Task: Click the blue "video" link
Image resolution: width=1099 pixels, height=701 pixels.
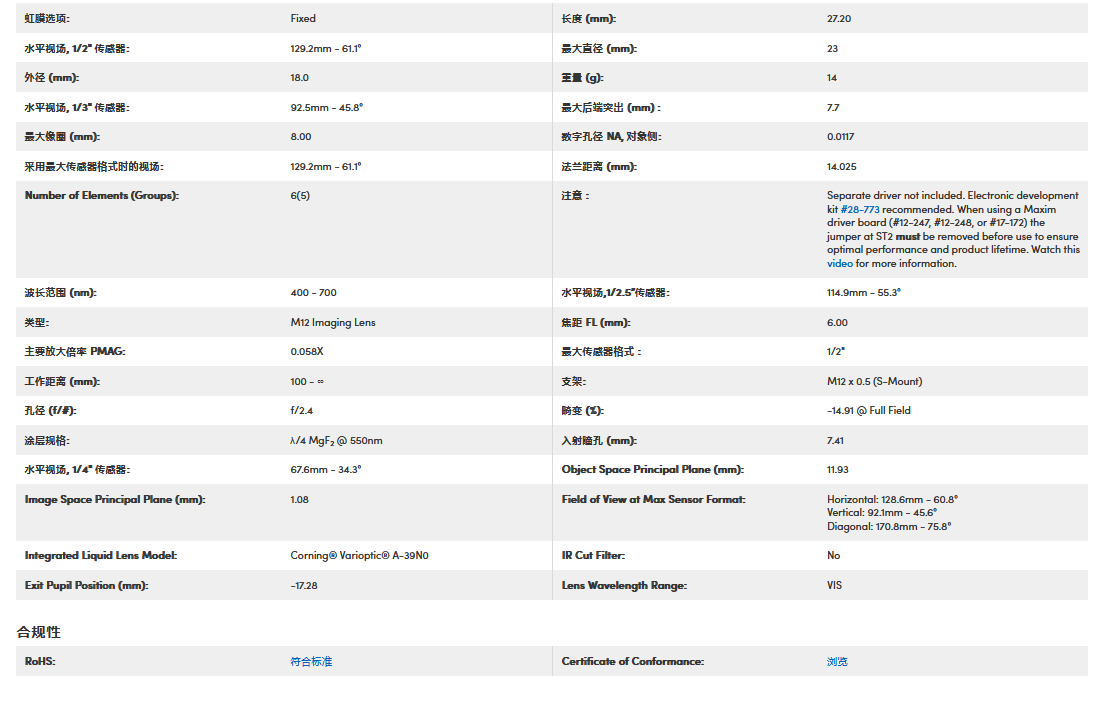Action: coord(839,264)
